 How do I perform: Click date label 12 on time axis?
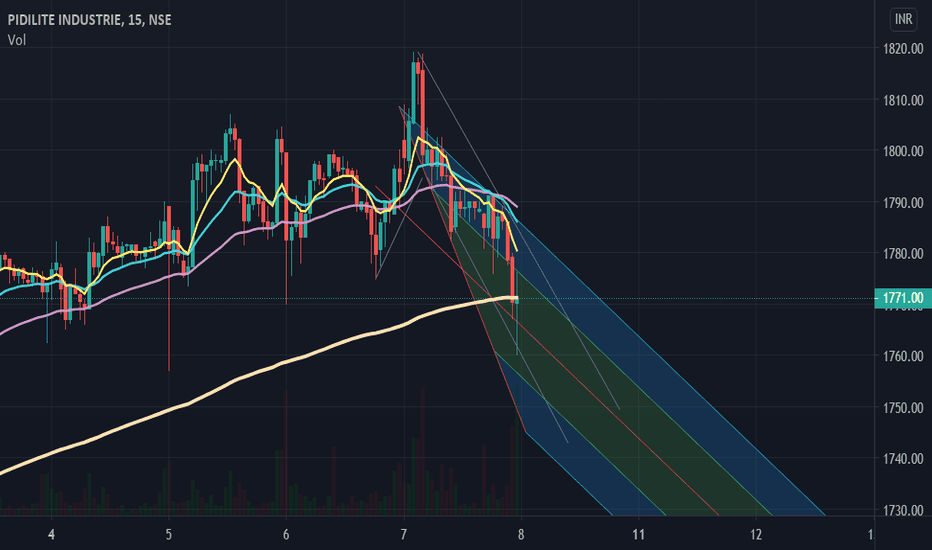(755, 534)
